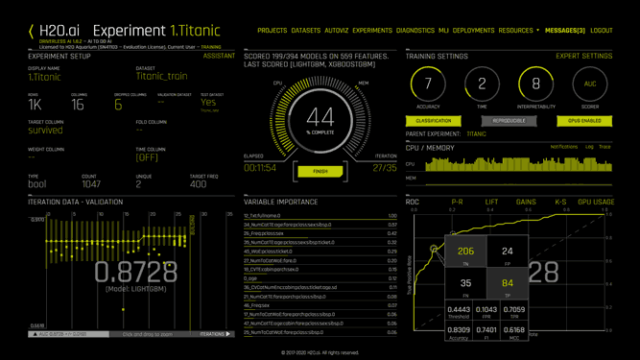
Task: Switch to the Gains chart tab
Action: click(526, 202)
